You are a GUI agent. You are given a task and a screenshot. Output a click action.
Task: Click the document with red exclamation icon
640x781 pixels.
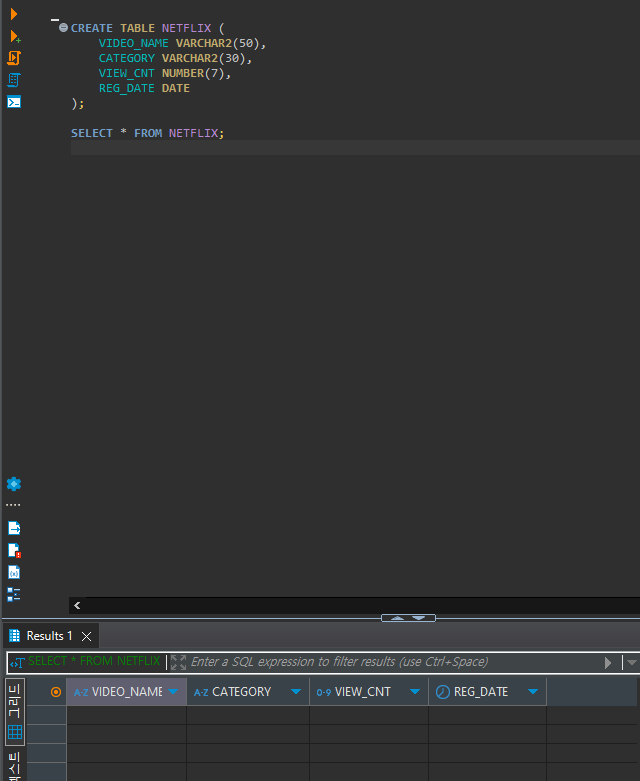pos(14,550)
